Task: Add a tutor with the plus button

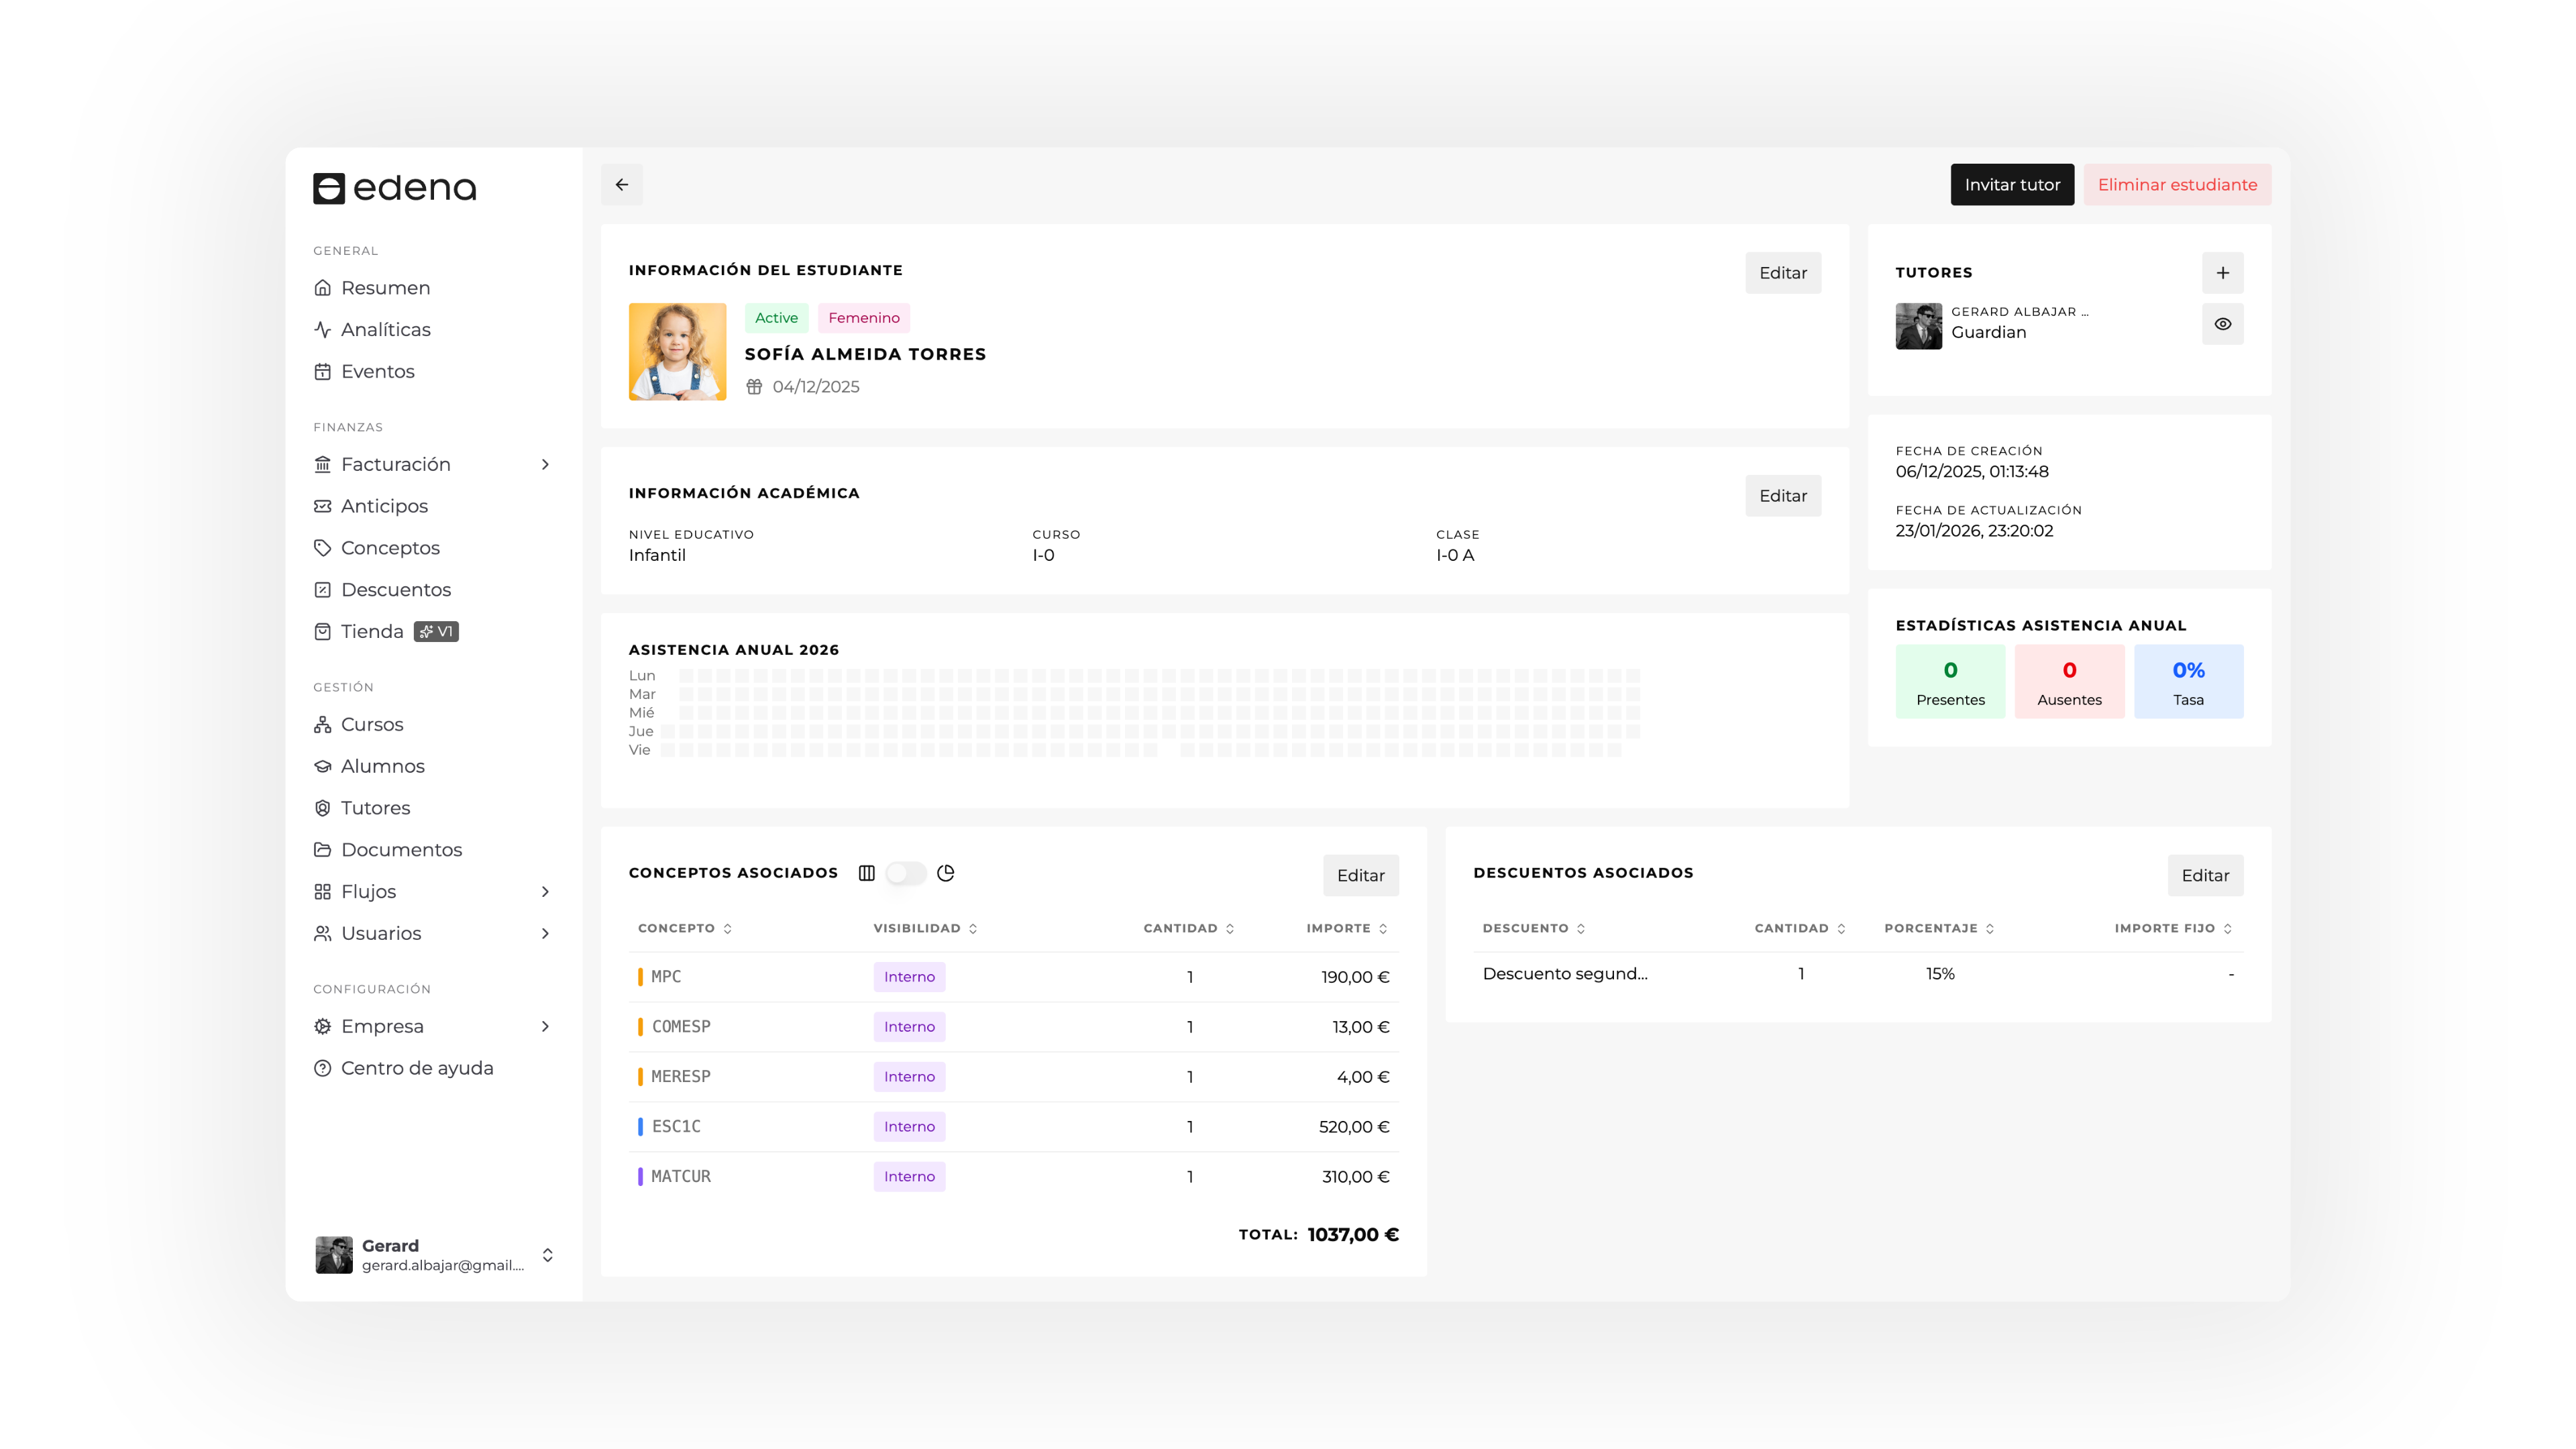Action: click(x=2223, y=272)
